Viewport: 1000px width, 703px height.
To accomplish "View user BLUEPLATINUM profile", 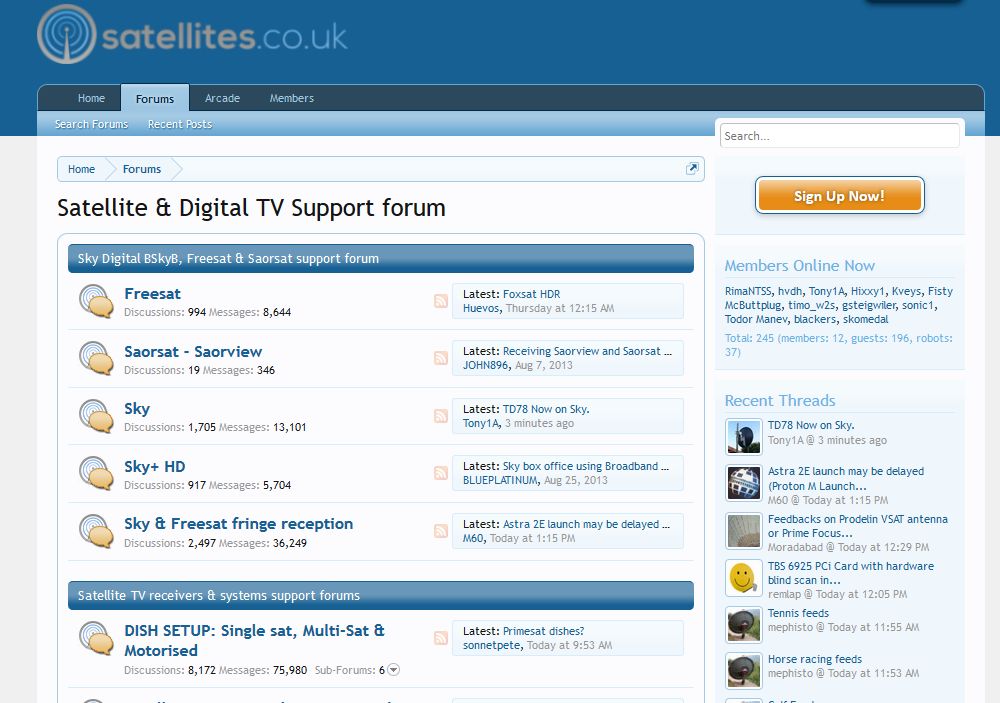I will click(x=500, y=480).
